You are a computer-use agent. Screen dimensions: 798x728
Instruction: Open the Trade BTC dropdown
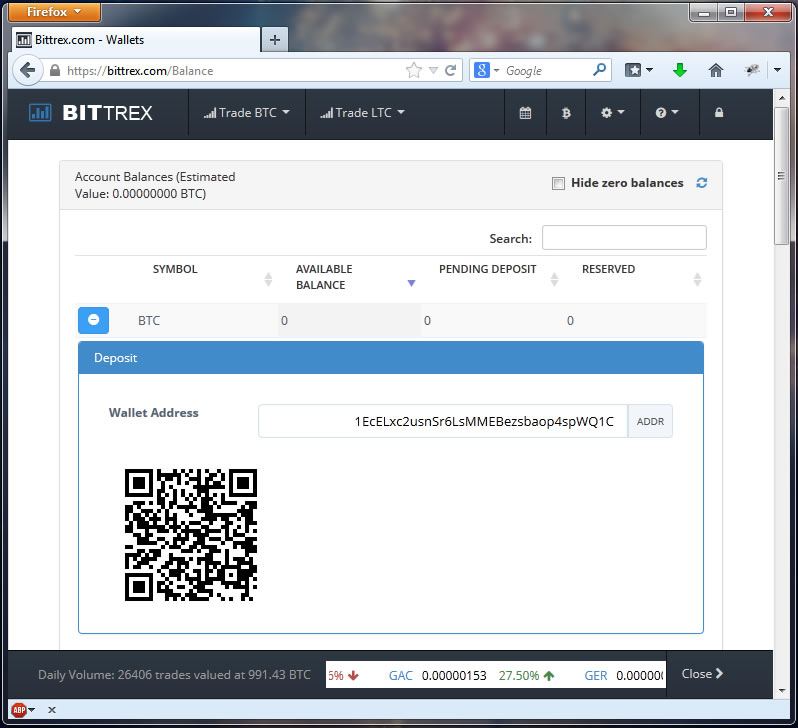246,113
